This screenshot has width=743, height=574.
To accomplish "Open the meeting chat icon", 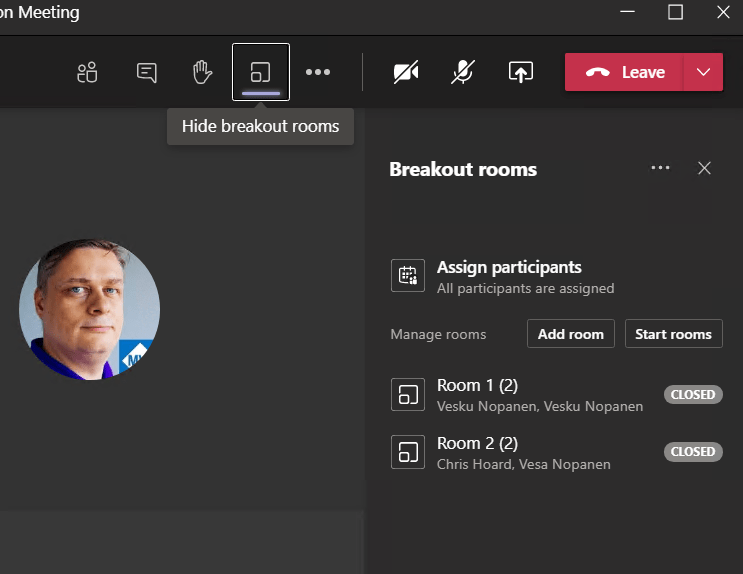I will click(x=146, y=72).
